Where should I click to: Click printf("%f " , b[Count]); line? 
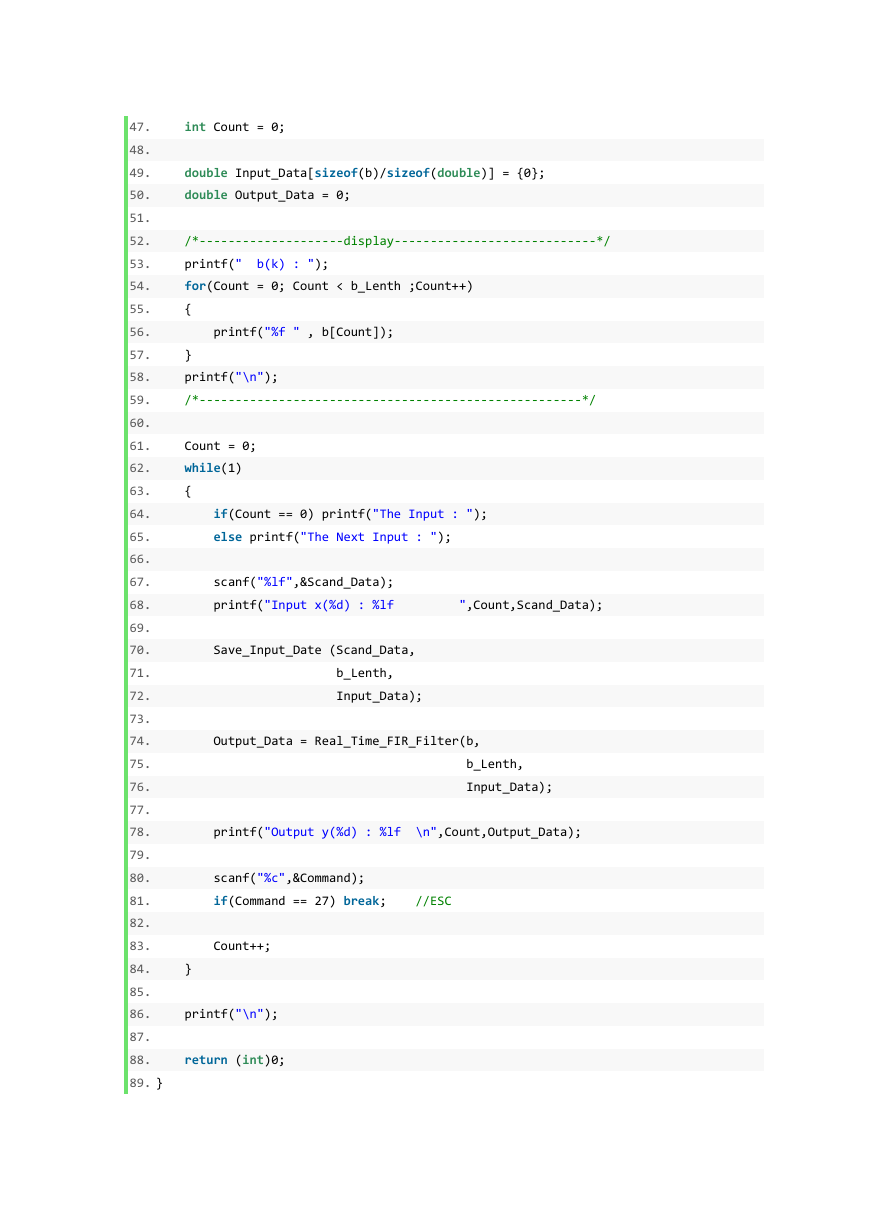click(303, 332)
